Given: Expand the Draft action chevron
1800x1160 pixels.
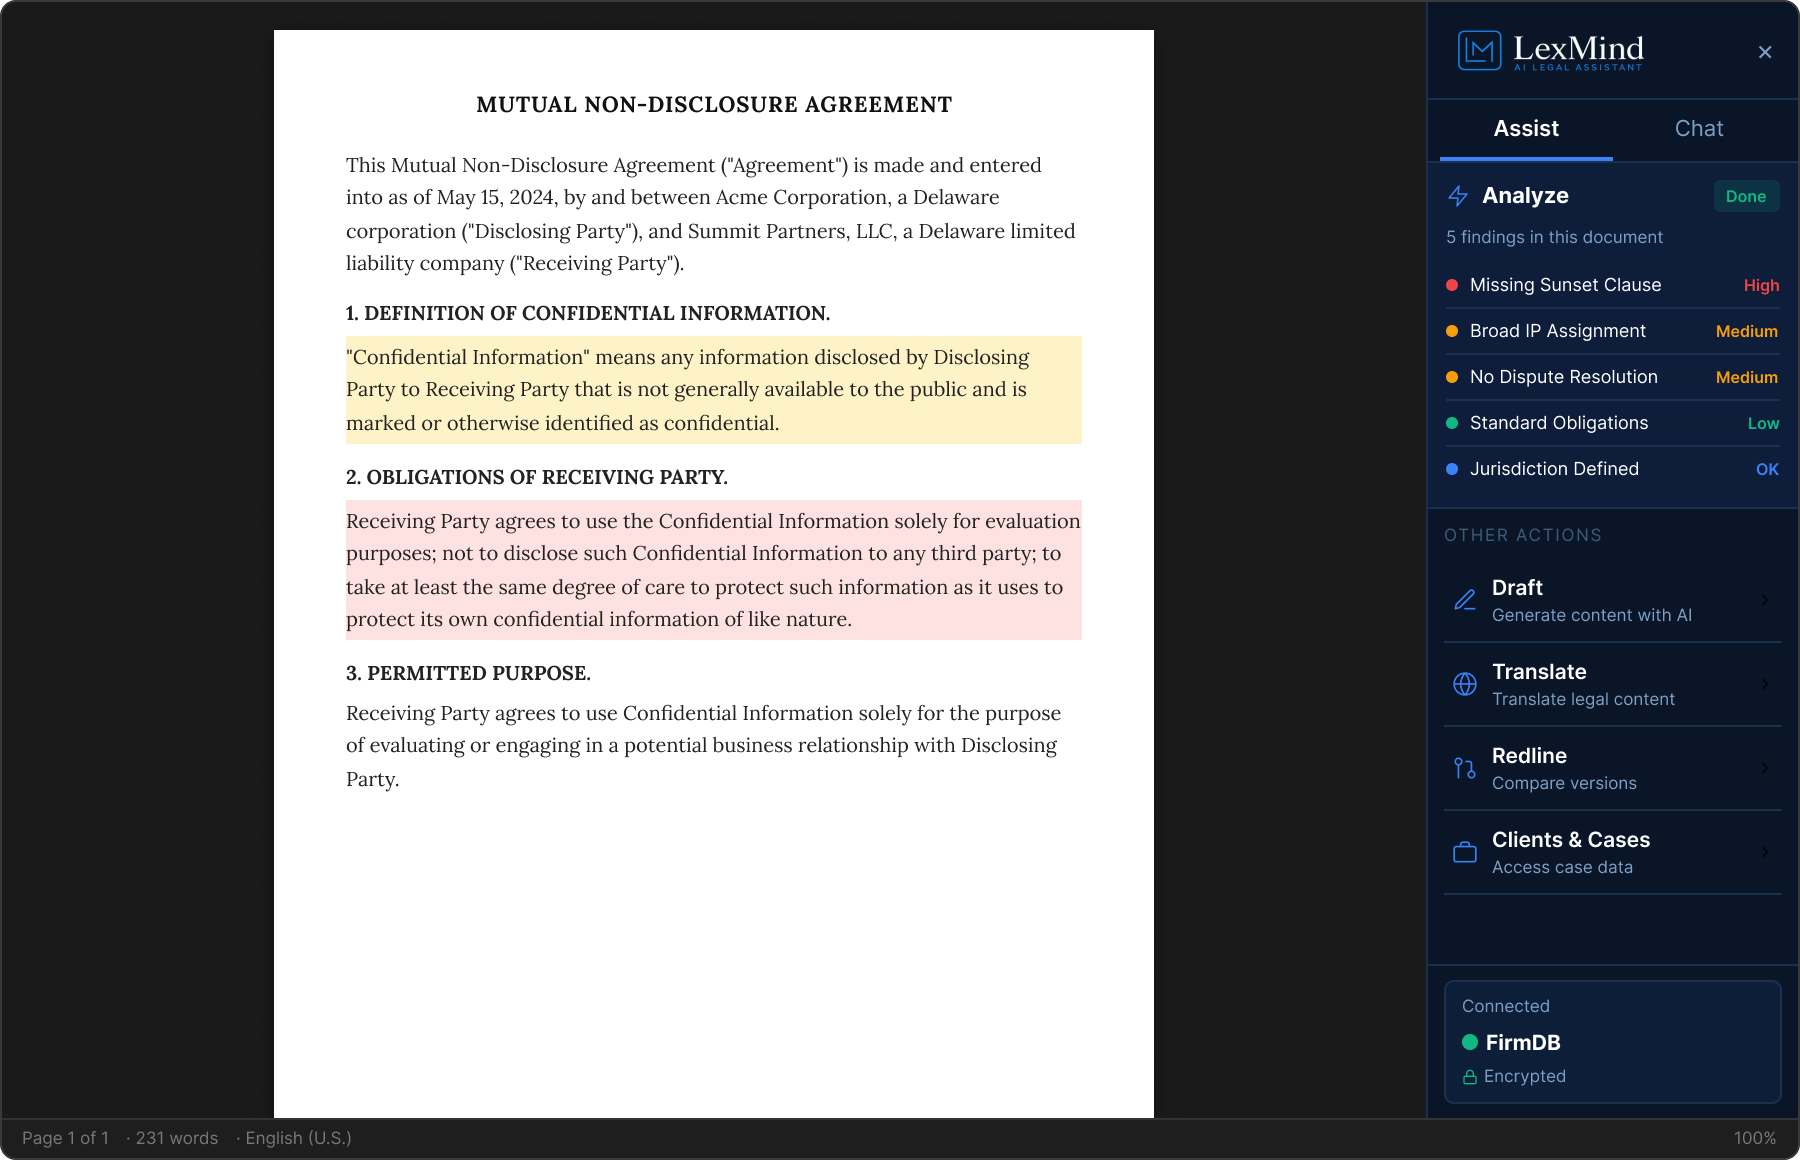Looking at the screenshot, I should [x=1765, y=600].
